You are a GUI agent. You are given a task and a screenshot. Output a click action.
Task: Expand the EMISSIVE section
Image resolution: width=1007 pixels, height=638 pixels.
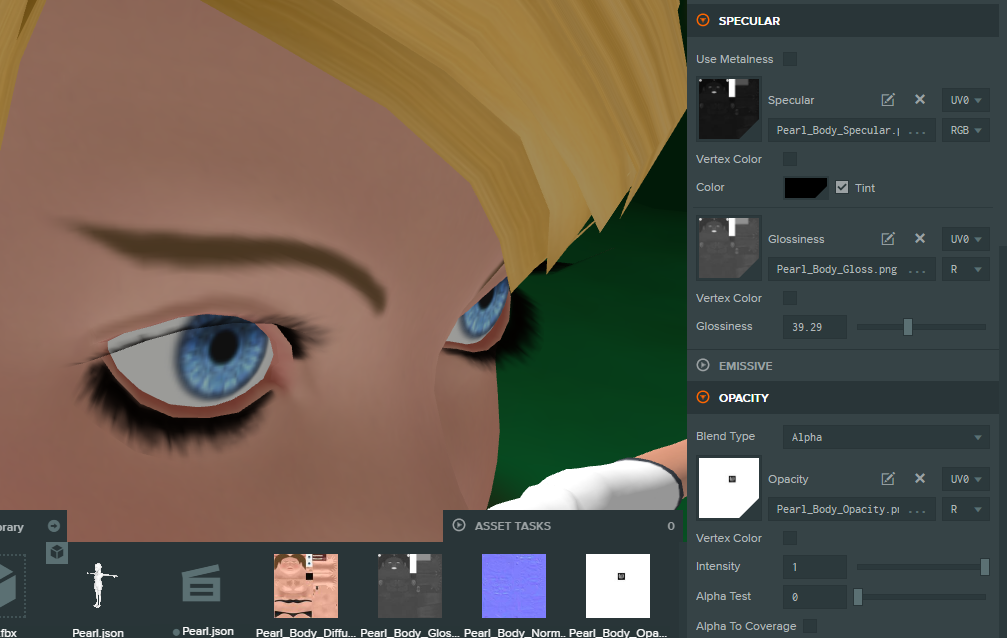point(703,366)
